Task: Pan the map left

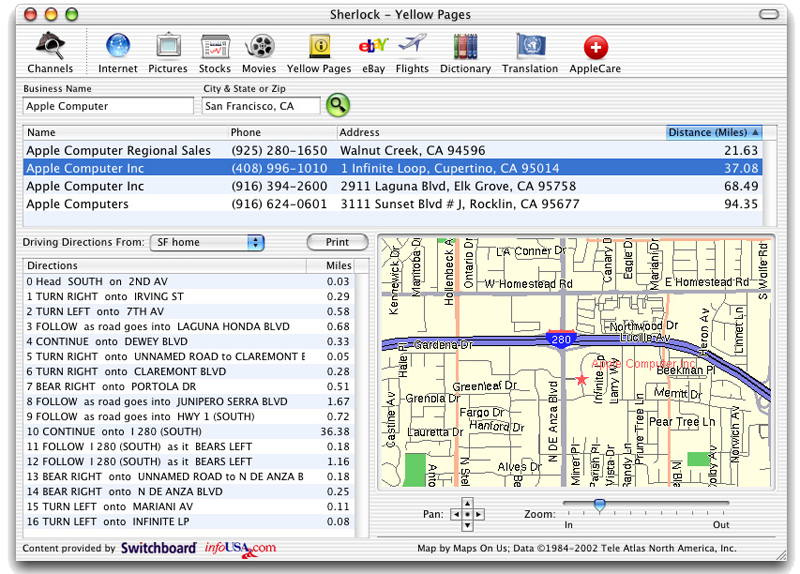Action: (x=456, y=514)
